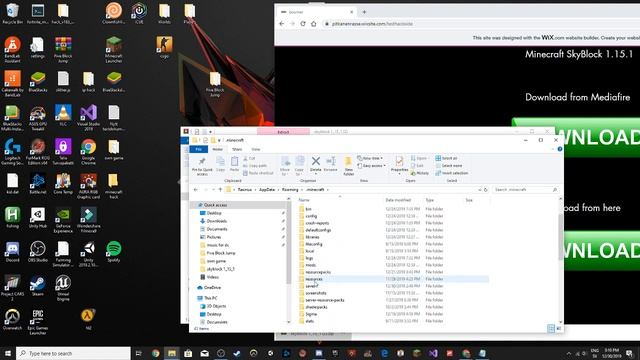The height and width of the screenshot is (360, 640).
Task: Open the Easy access dropdown
Action: [x=371, y=166]
